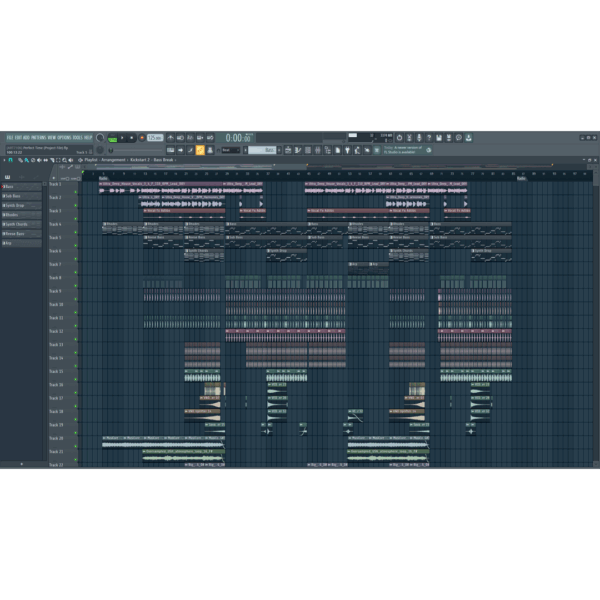This screenshot has height=600, width=600.
Task: Click the audio editor scissors icon
Action: pos(409,138)
